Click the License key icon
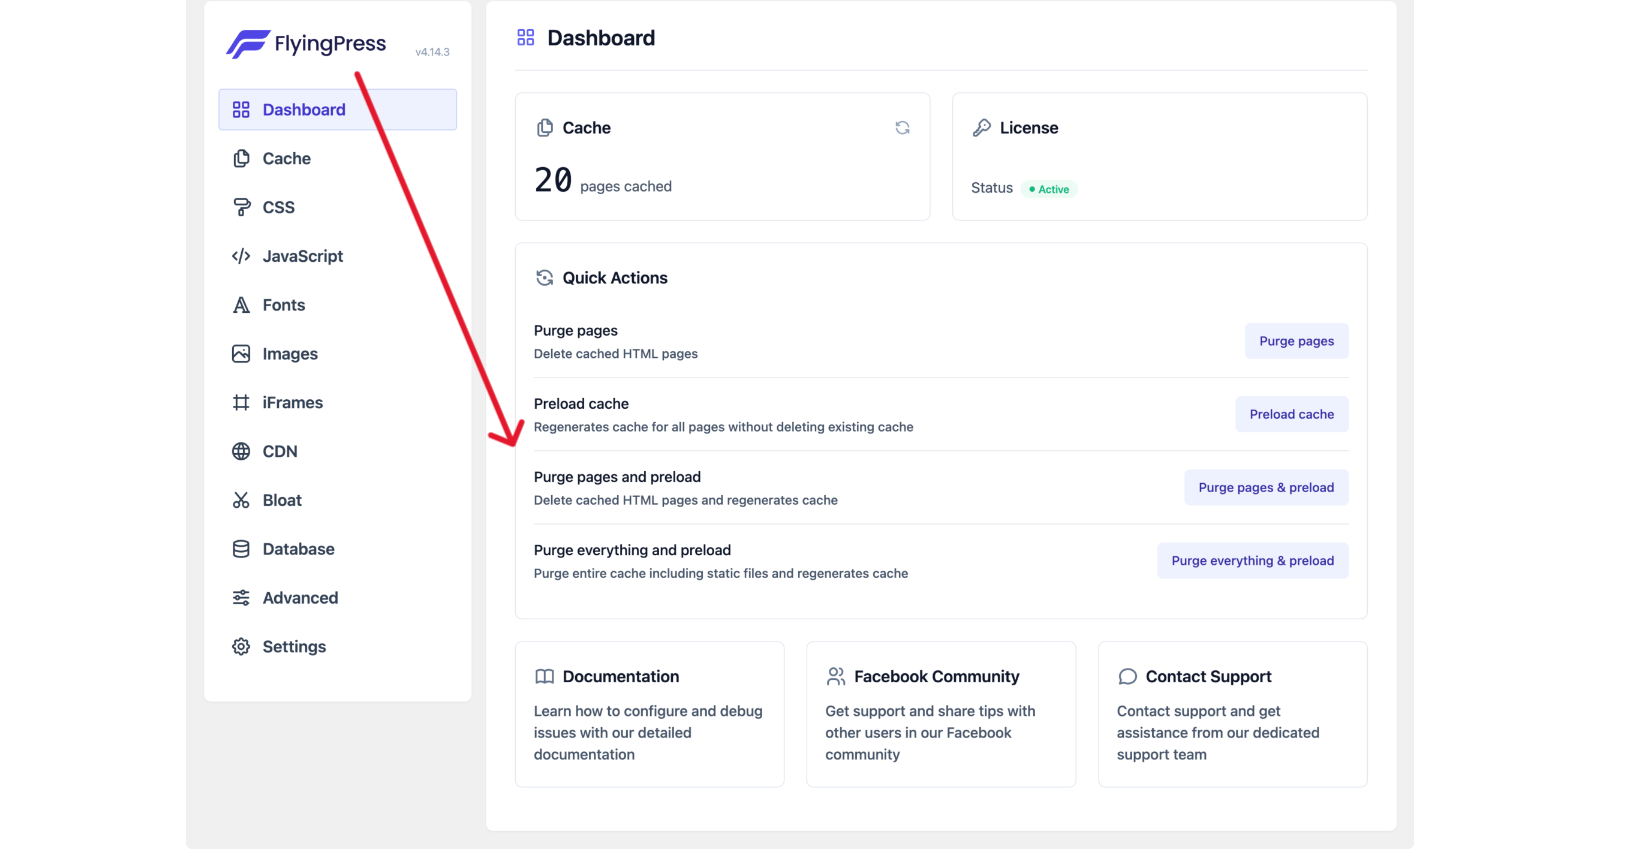This screenshot has height=849, width=1634. (x=982, y=128)
